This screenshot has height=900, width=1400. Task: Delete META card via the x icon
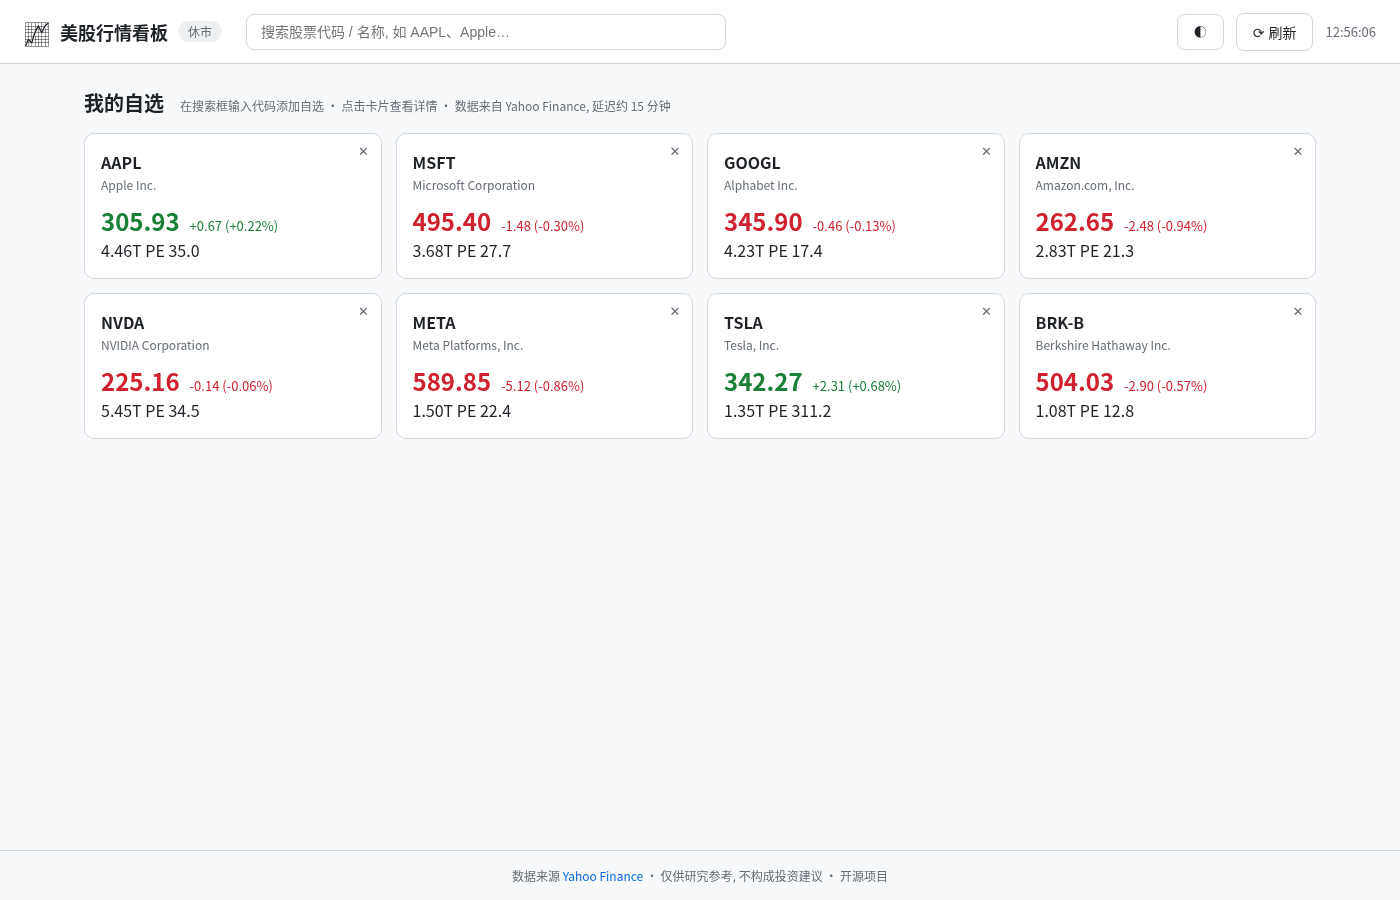pyautogui.click(x=675, y=312)
